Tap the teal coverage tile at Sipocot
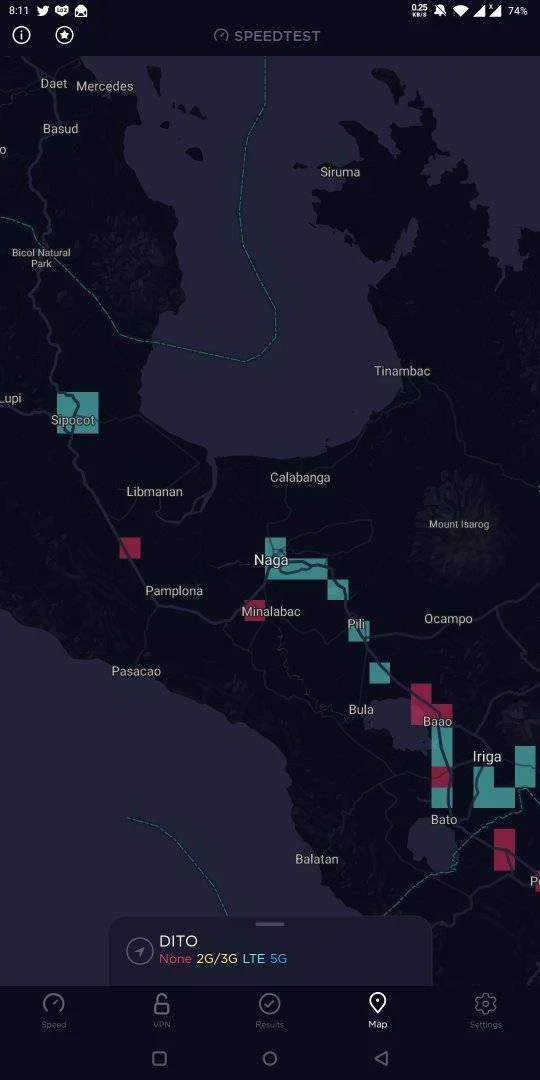The width and height of the screenshot is (540, 1080). point(78,413)
